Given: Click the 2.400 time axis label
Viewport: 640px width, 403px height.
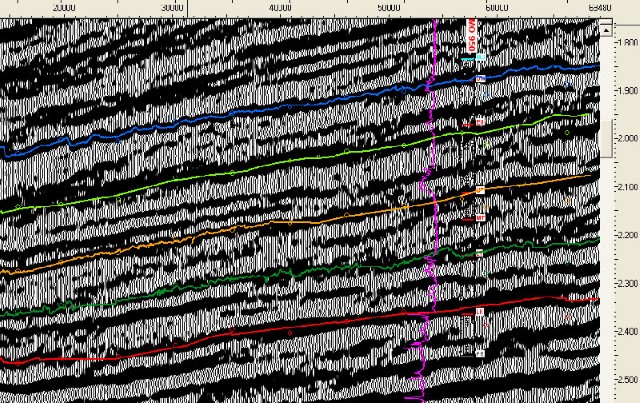Looking at the screenshot, I should click(x=627, y=332).
